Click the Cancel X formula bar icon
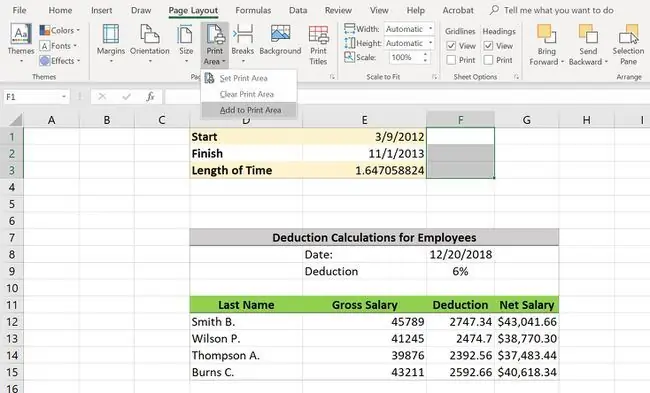This screenshot has width=650, height=393. (x=102, y=97)
